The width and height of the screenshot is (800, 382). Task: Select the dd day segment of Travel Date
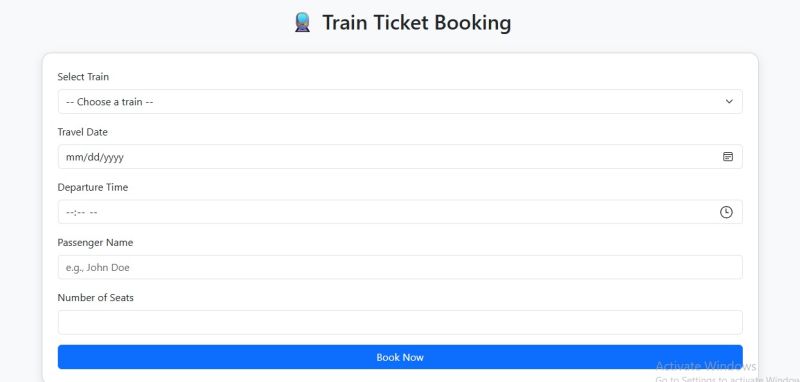(94, 157)
